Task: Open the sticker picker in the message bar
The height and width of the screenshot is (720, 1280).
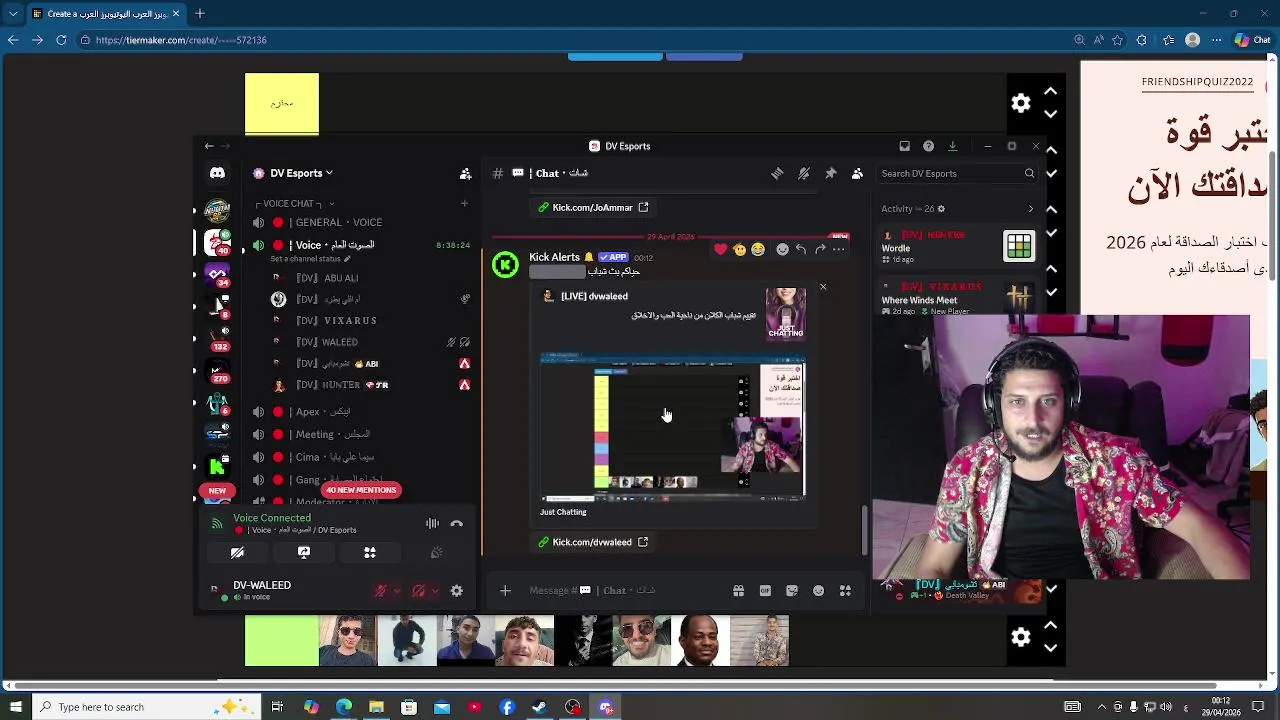Action: (792, 591)
